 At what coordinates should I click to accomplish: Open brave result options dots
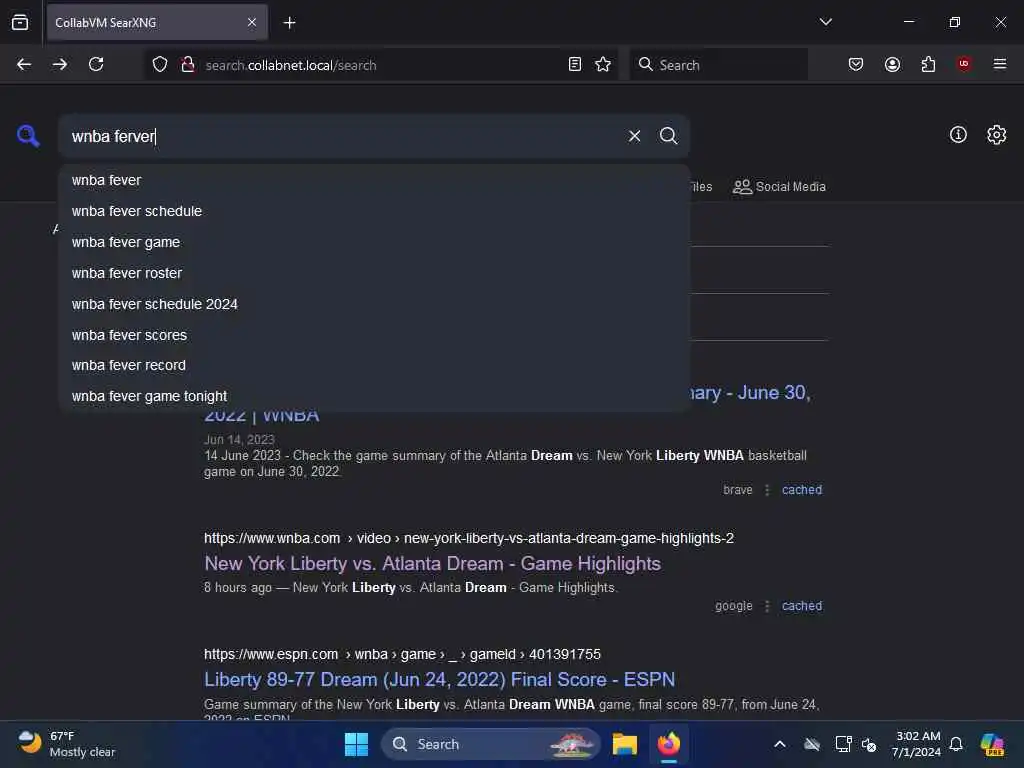tap(767, 490)
